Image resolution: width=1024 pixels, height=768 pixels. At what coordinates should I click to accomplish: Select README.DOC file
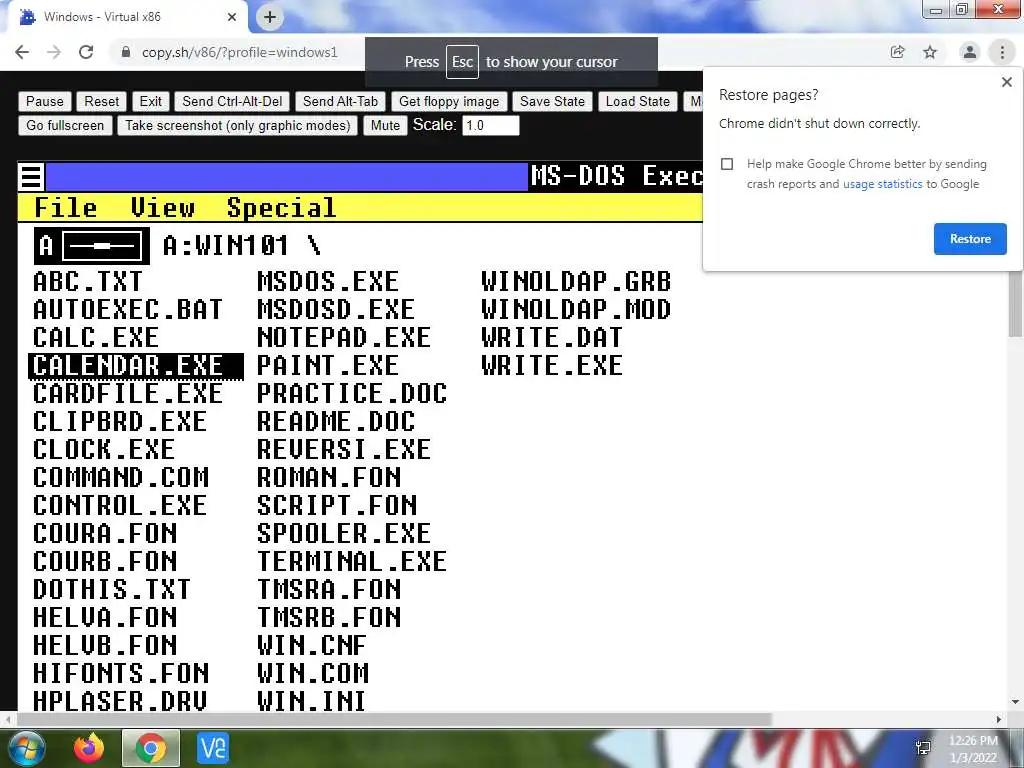pyautogui.click(x=336, y=422)
